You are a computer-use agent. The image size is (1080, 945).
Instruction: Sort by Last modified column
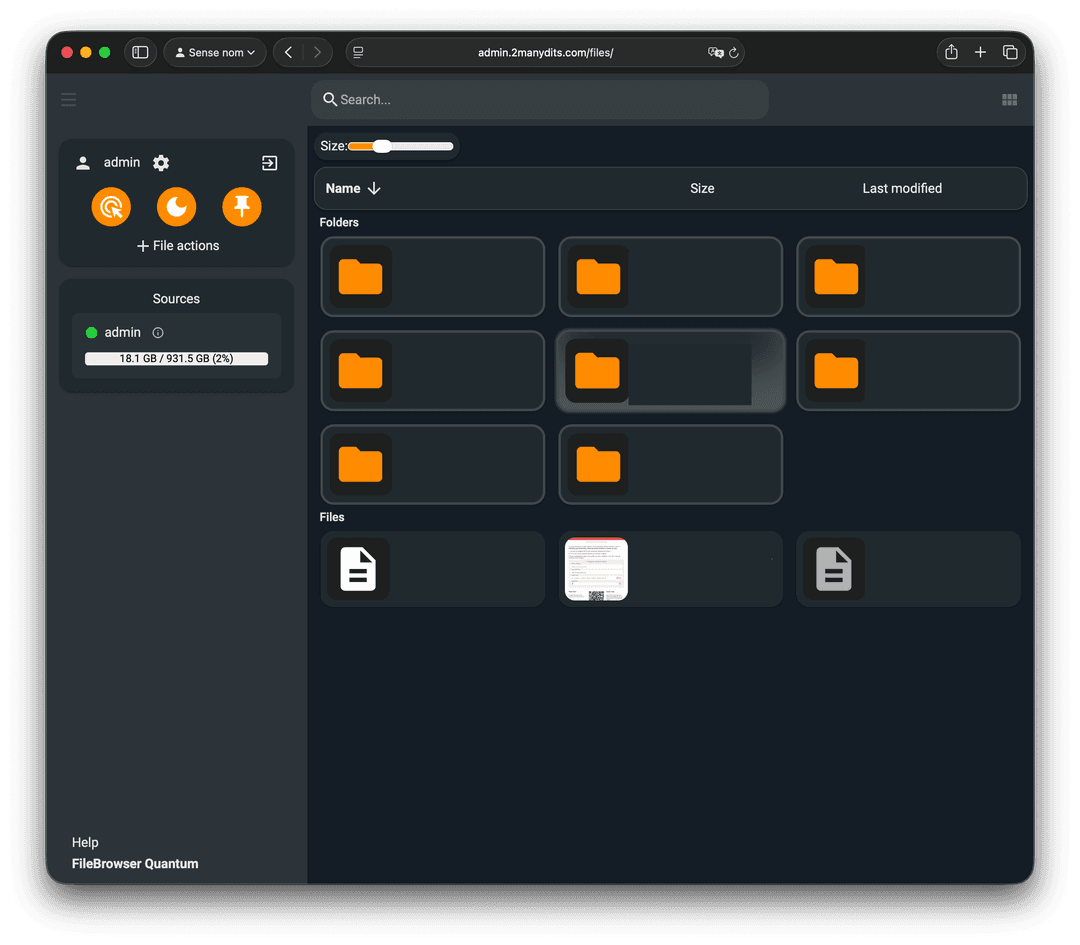tap(902, 188)
